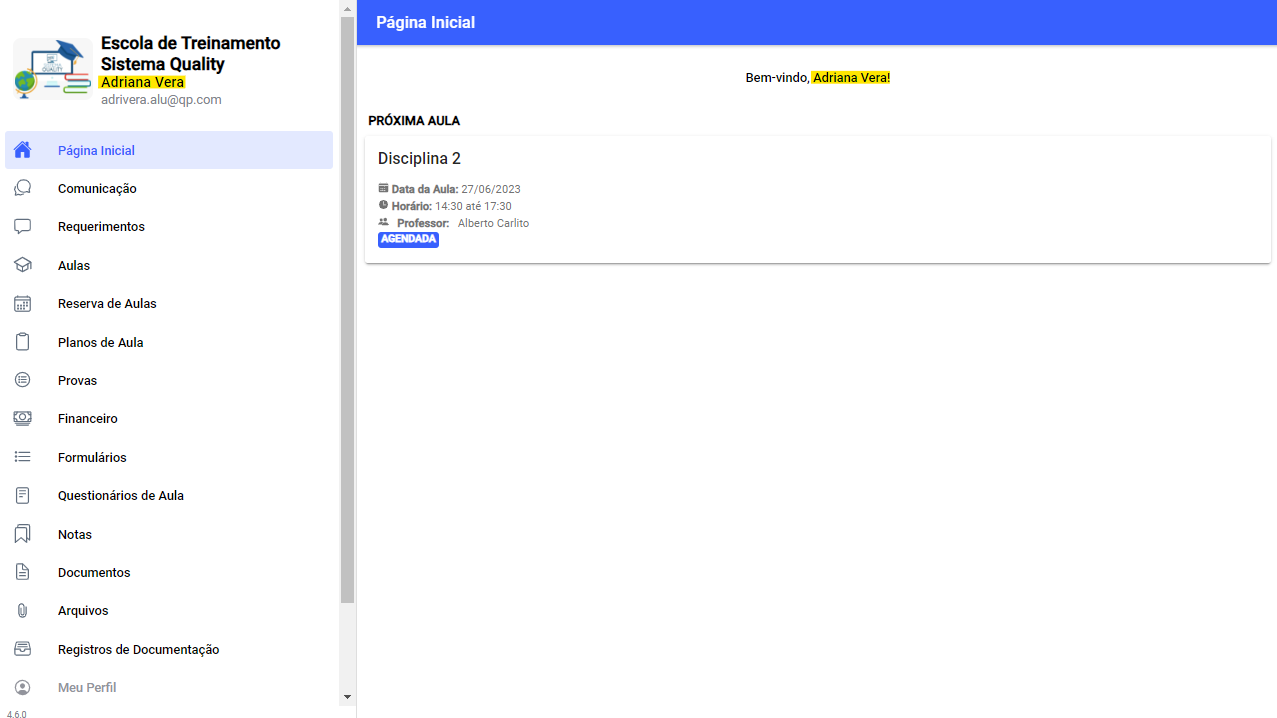Click the school logo image
Screen dimensions: 1277x718
click(52, 69)
